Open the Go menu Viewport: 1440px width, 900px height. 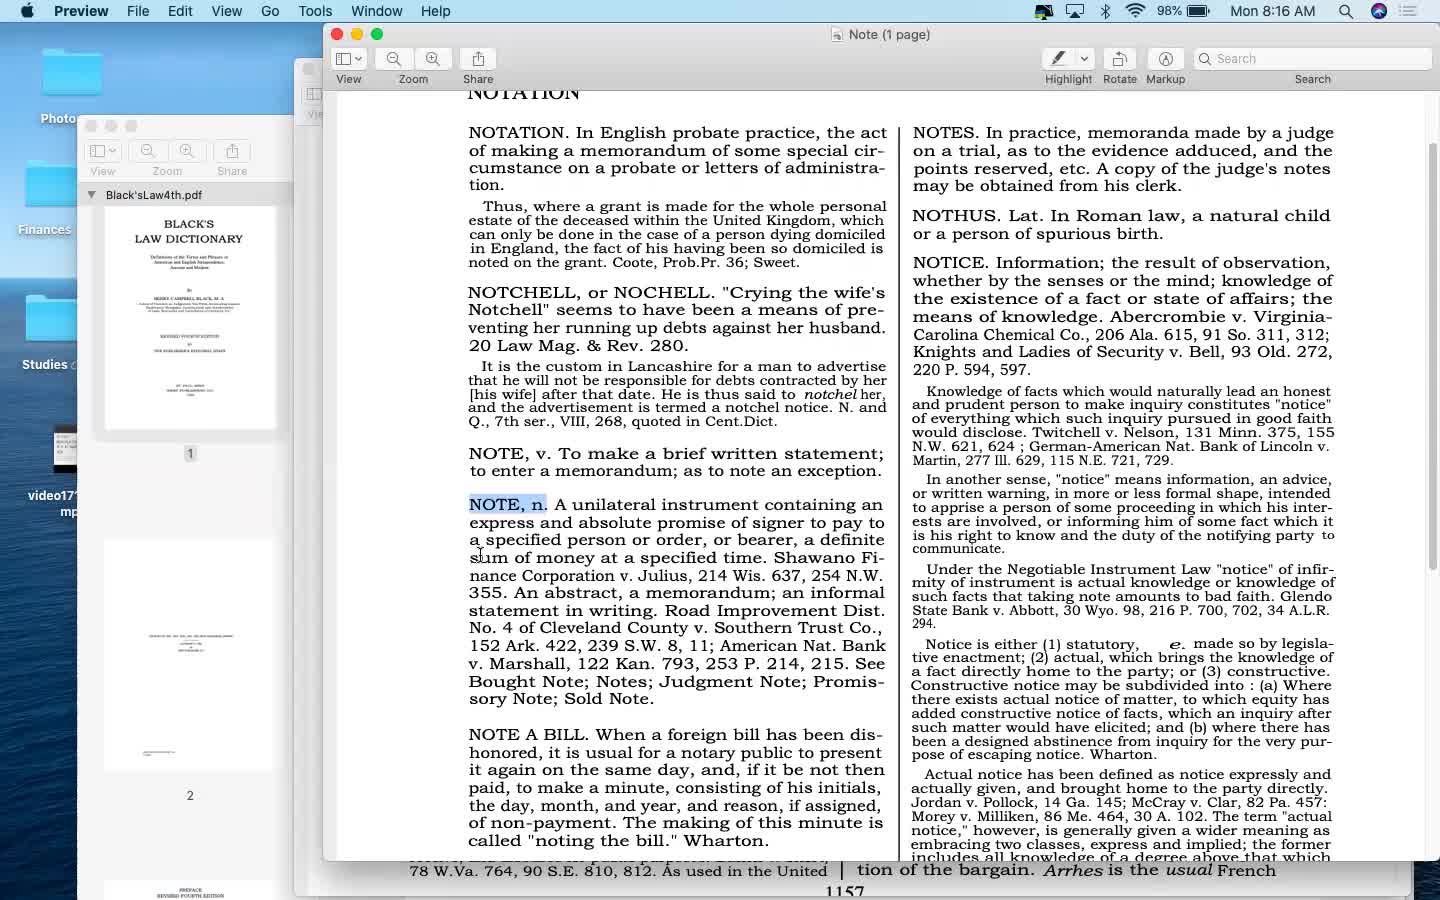[270, 11]
